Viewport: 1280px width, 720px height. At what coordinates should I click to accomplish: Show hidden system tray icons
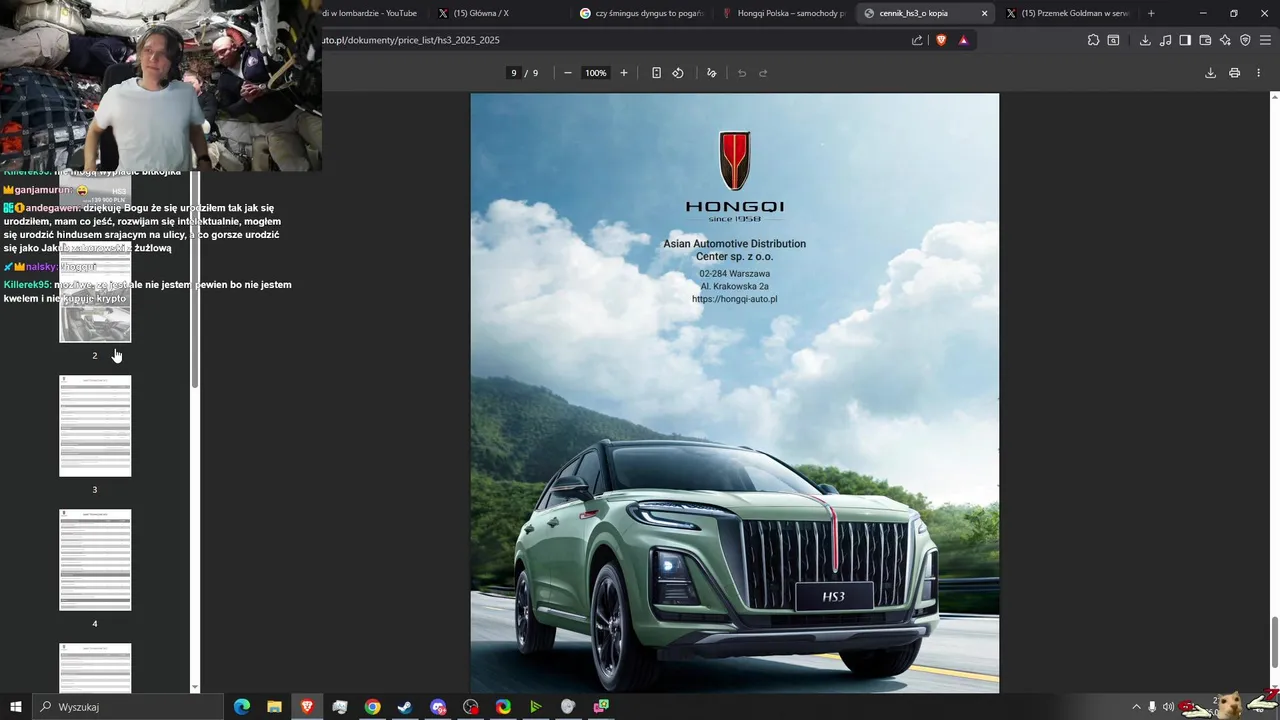point(1136,707)
